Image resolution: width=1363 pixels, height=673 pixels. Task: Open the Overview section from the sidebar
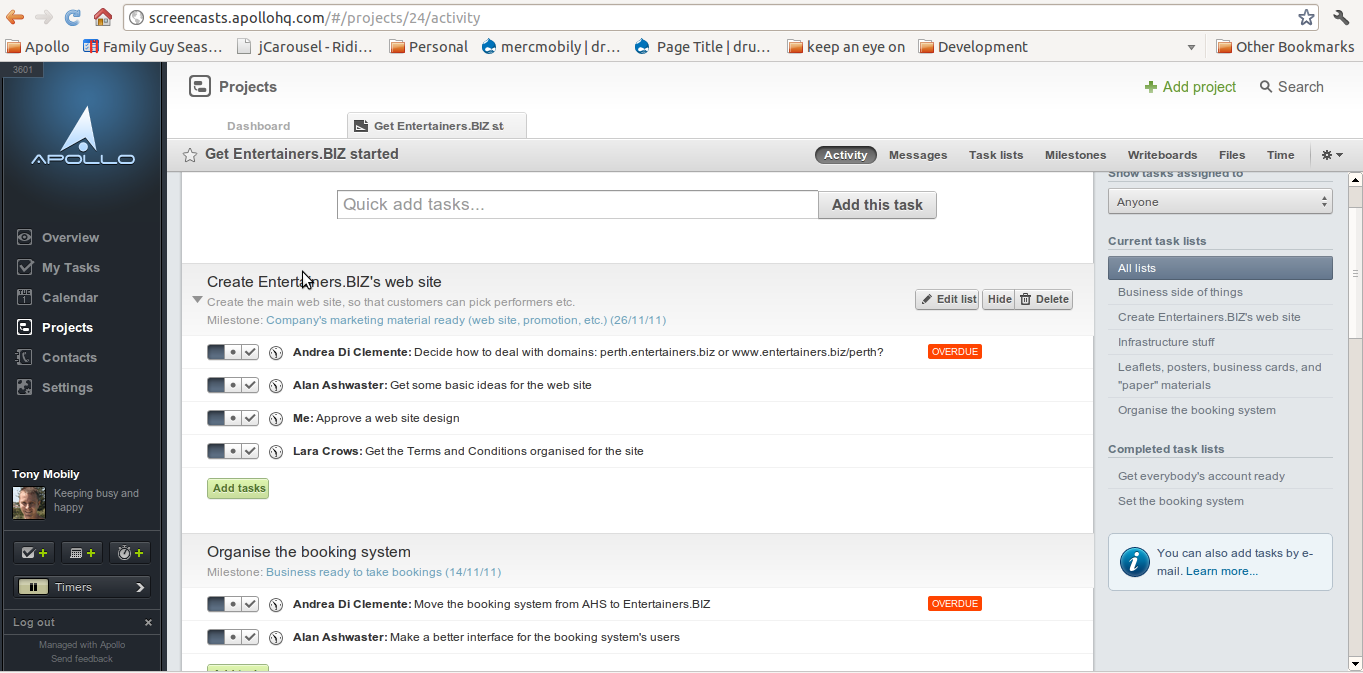(70, 237)
